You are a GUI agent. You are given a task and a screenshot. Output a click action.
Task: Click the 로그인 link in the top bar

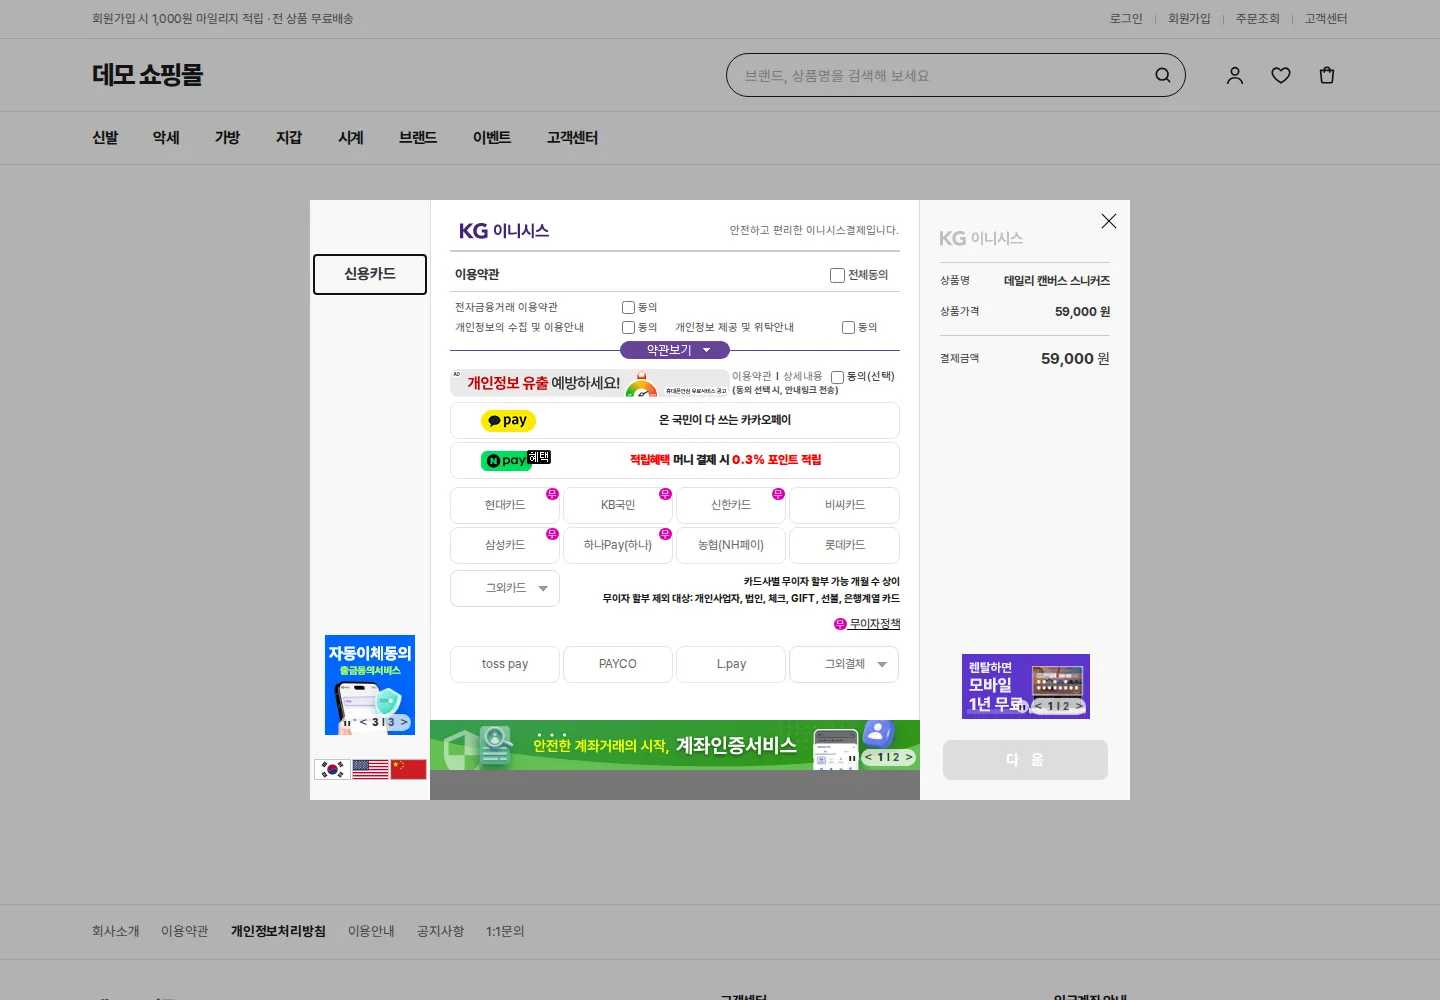click(1126, 19)
